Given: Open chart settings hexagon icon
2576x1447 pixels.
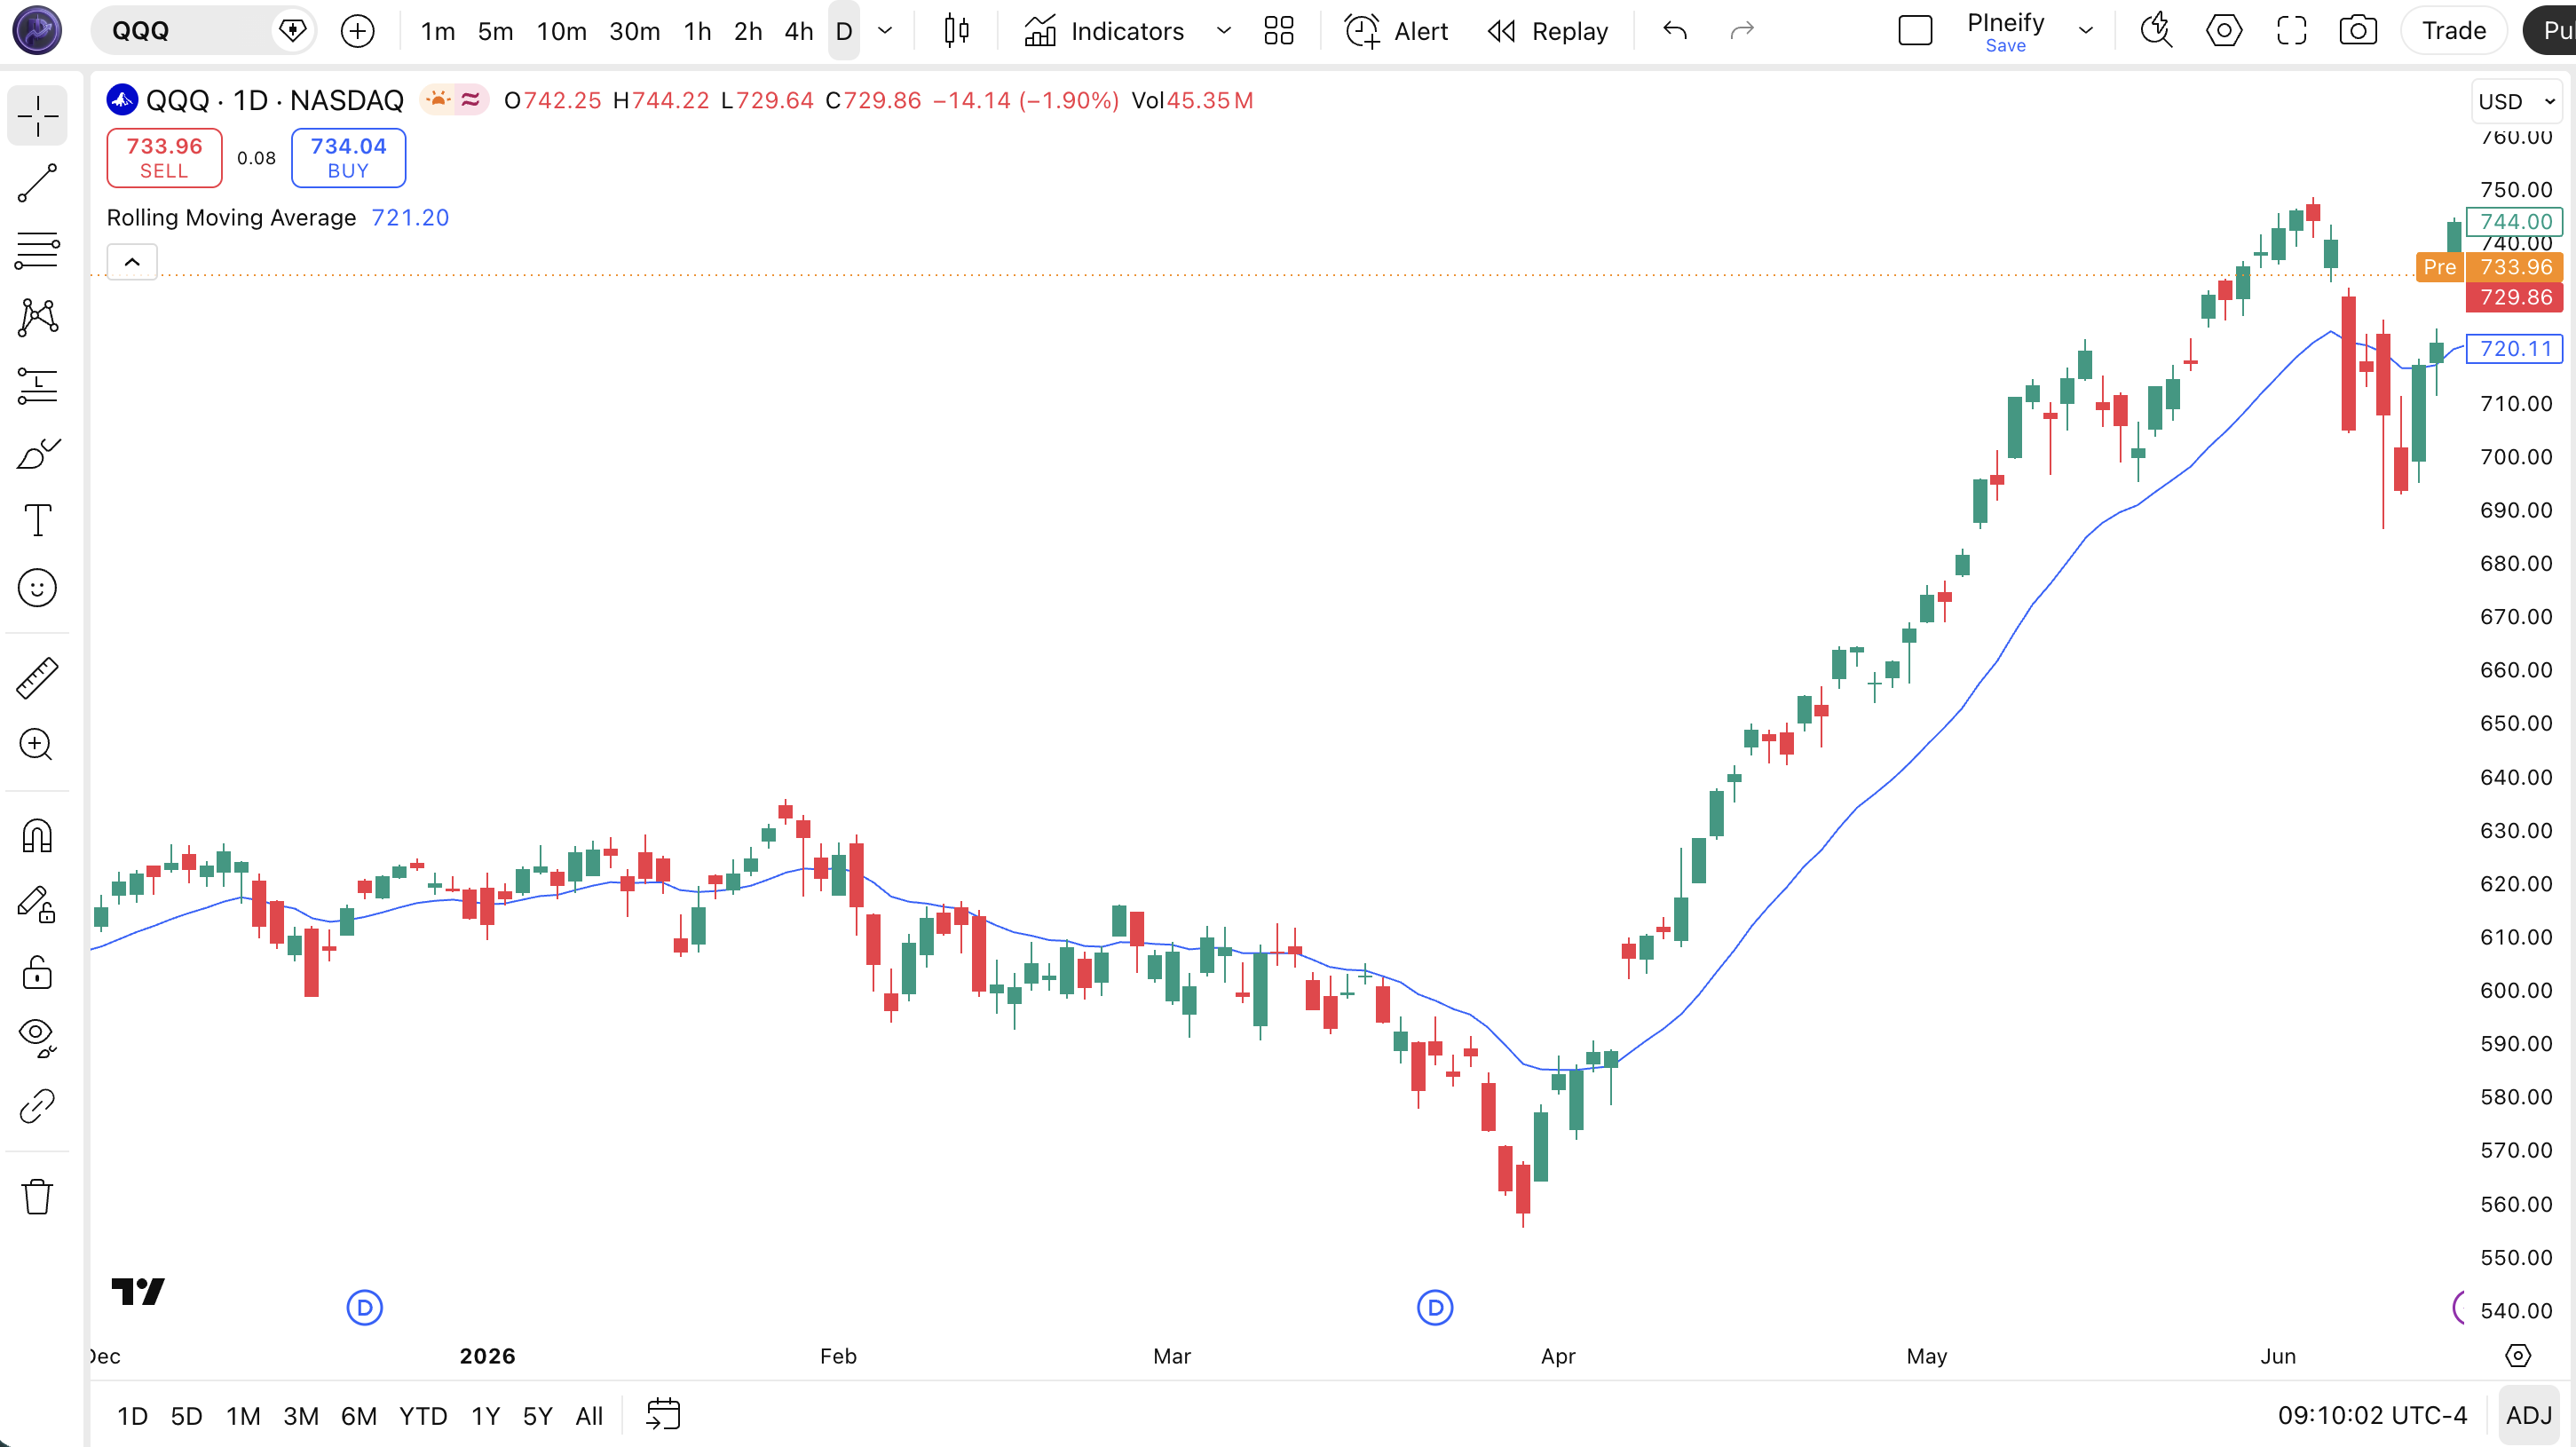Looking at the screenshot, I should click(2224, 31).
